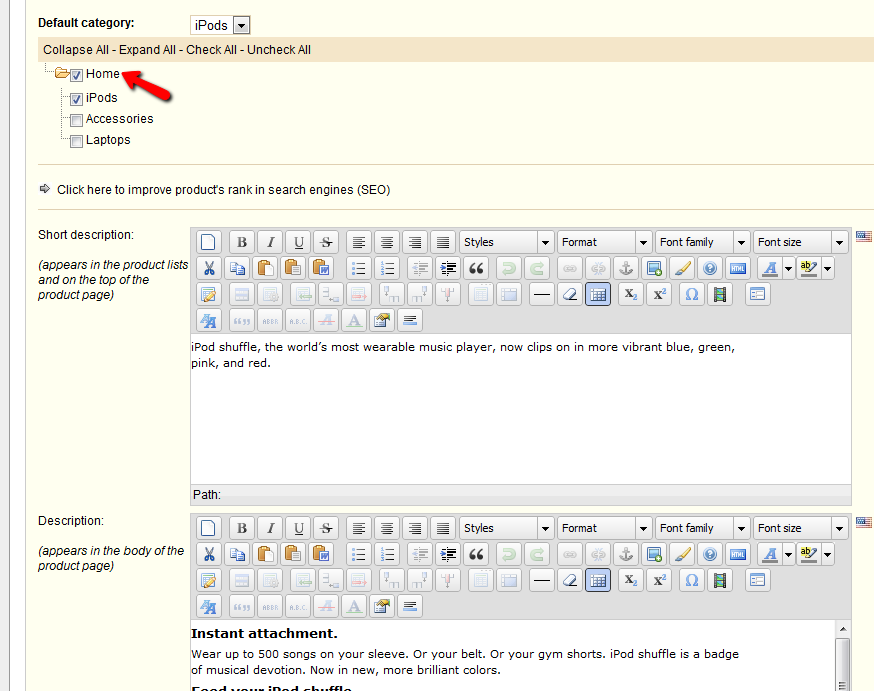Open Styles dropdown in Short description editor
This screenshot has height=691, width=874.
click(507, 242)
